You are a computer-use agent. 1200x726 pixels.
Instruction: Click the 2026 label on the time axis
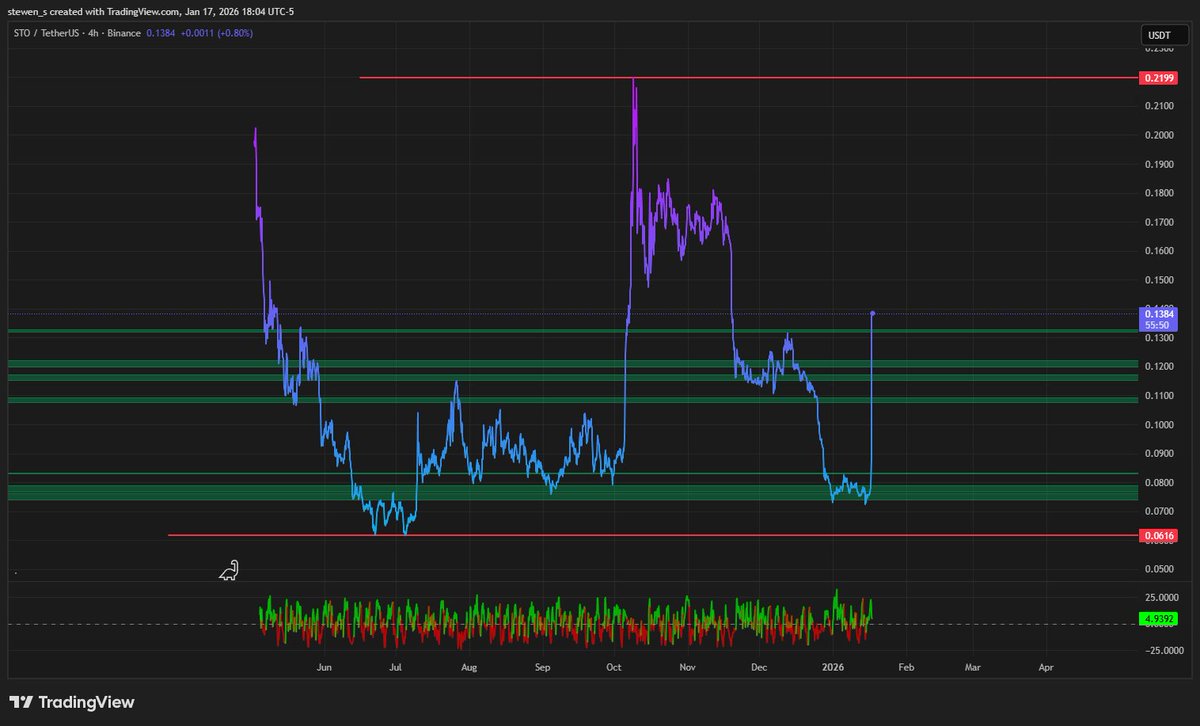[832, 666]
